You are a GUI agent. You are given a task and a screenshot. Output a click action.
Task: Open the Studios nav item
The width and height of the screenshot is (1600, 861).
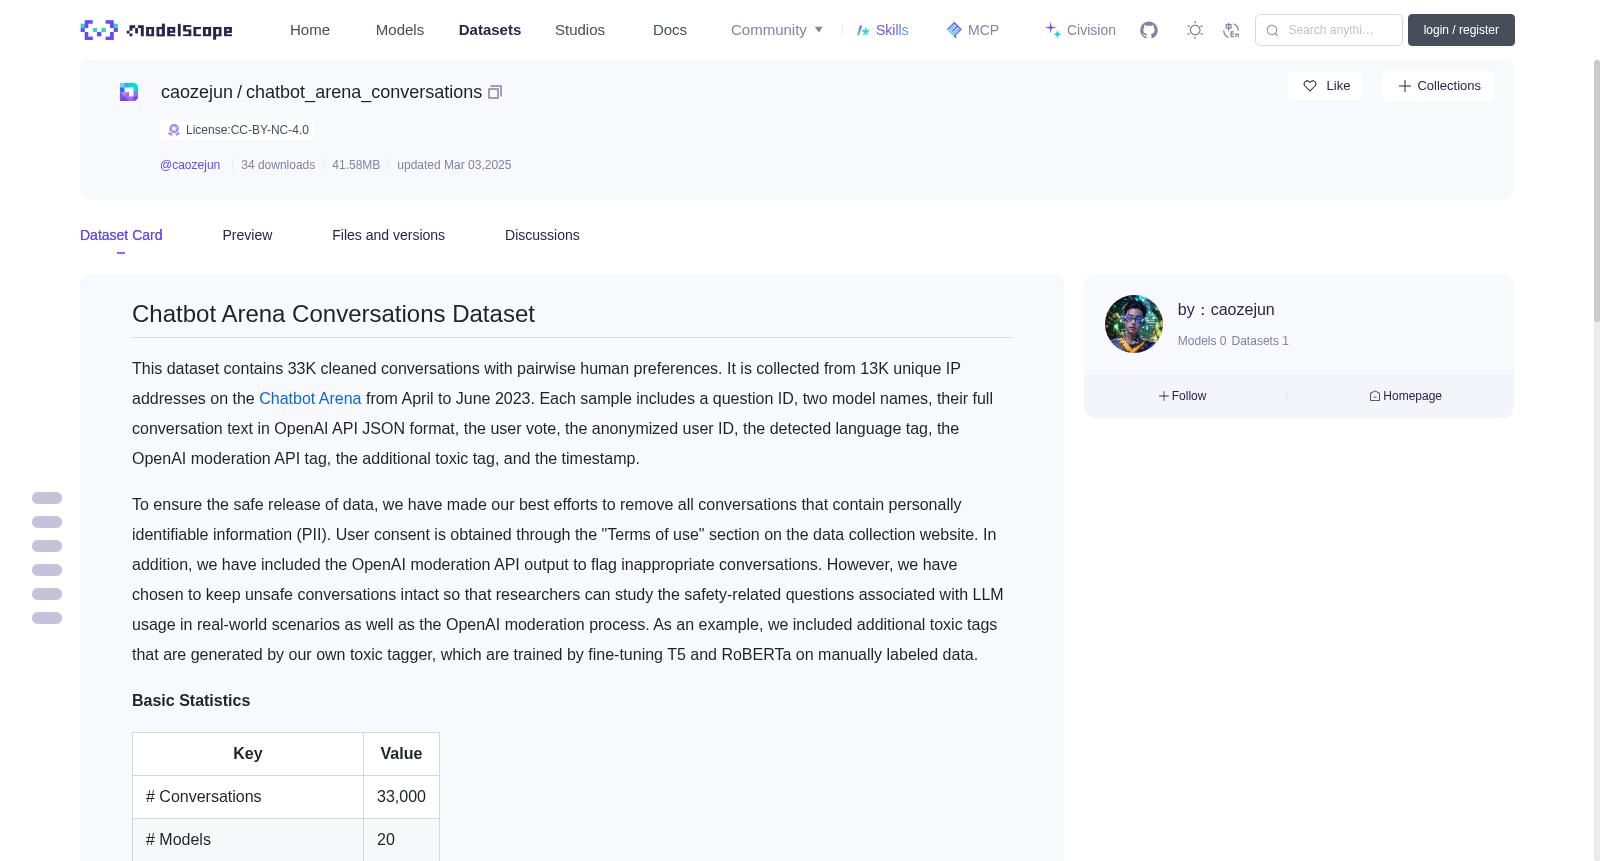[x=580, y=30]
